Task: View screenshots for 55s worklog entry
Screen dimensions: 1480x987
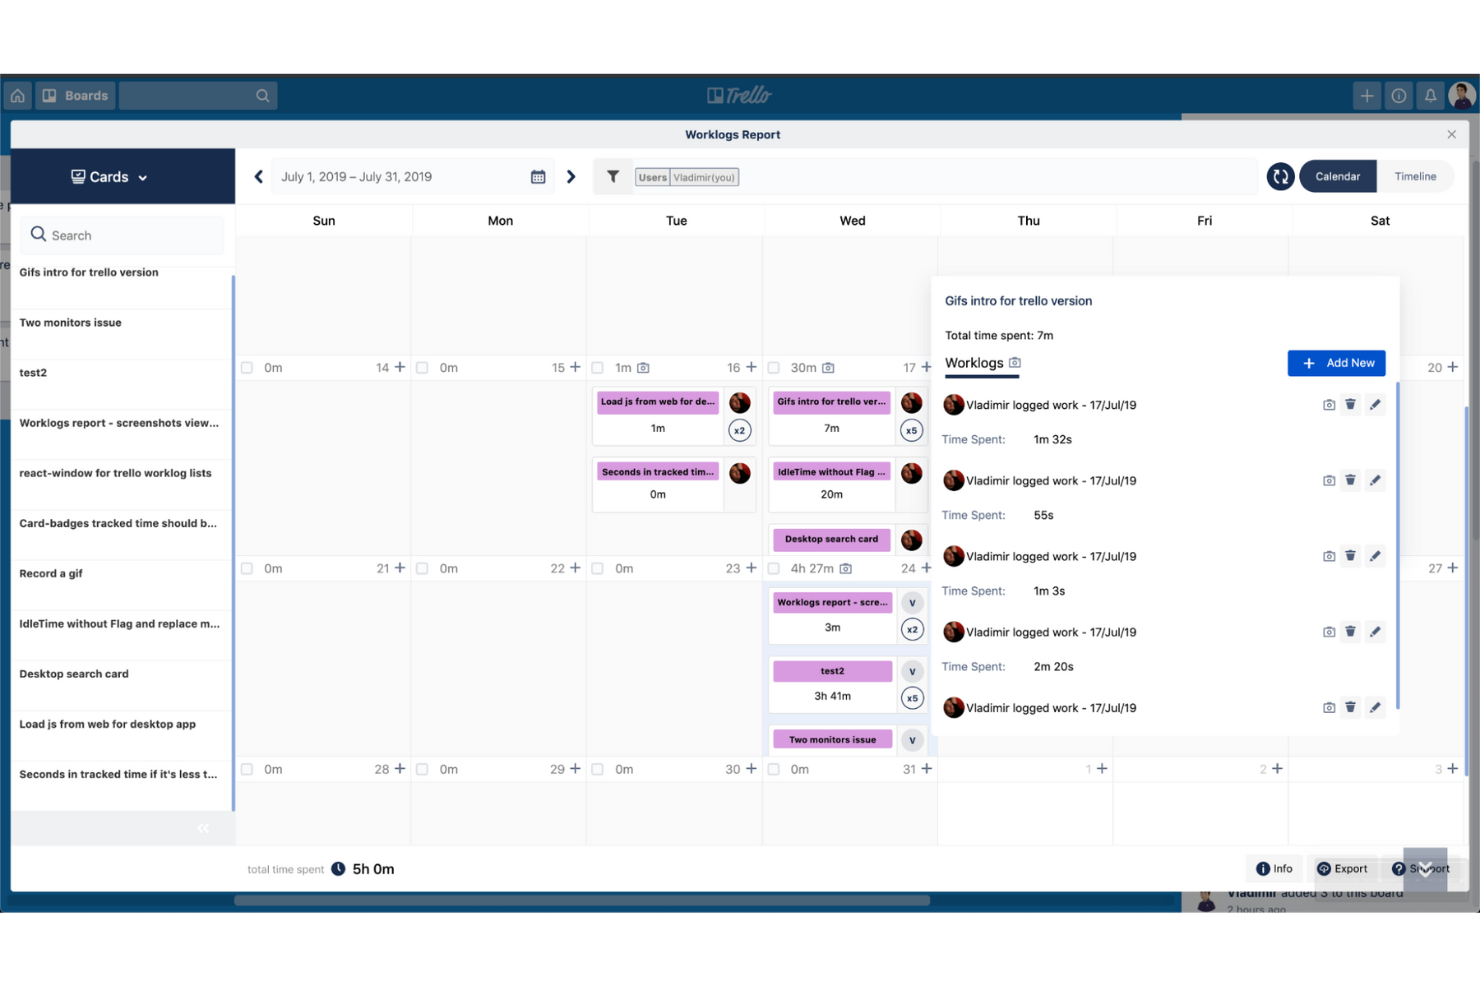Action: pos(1329,481)
